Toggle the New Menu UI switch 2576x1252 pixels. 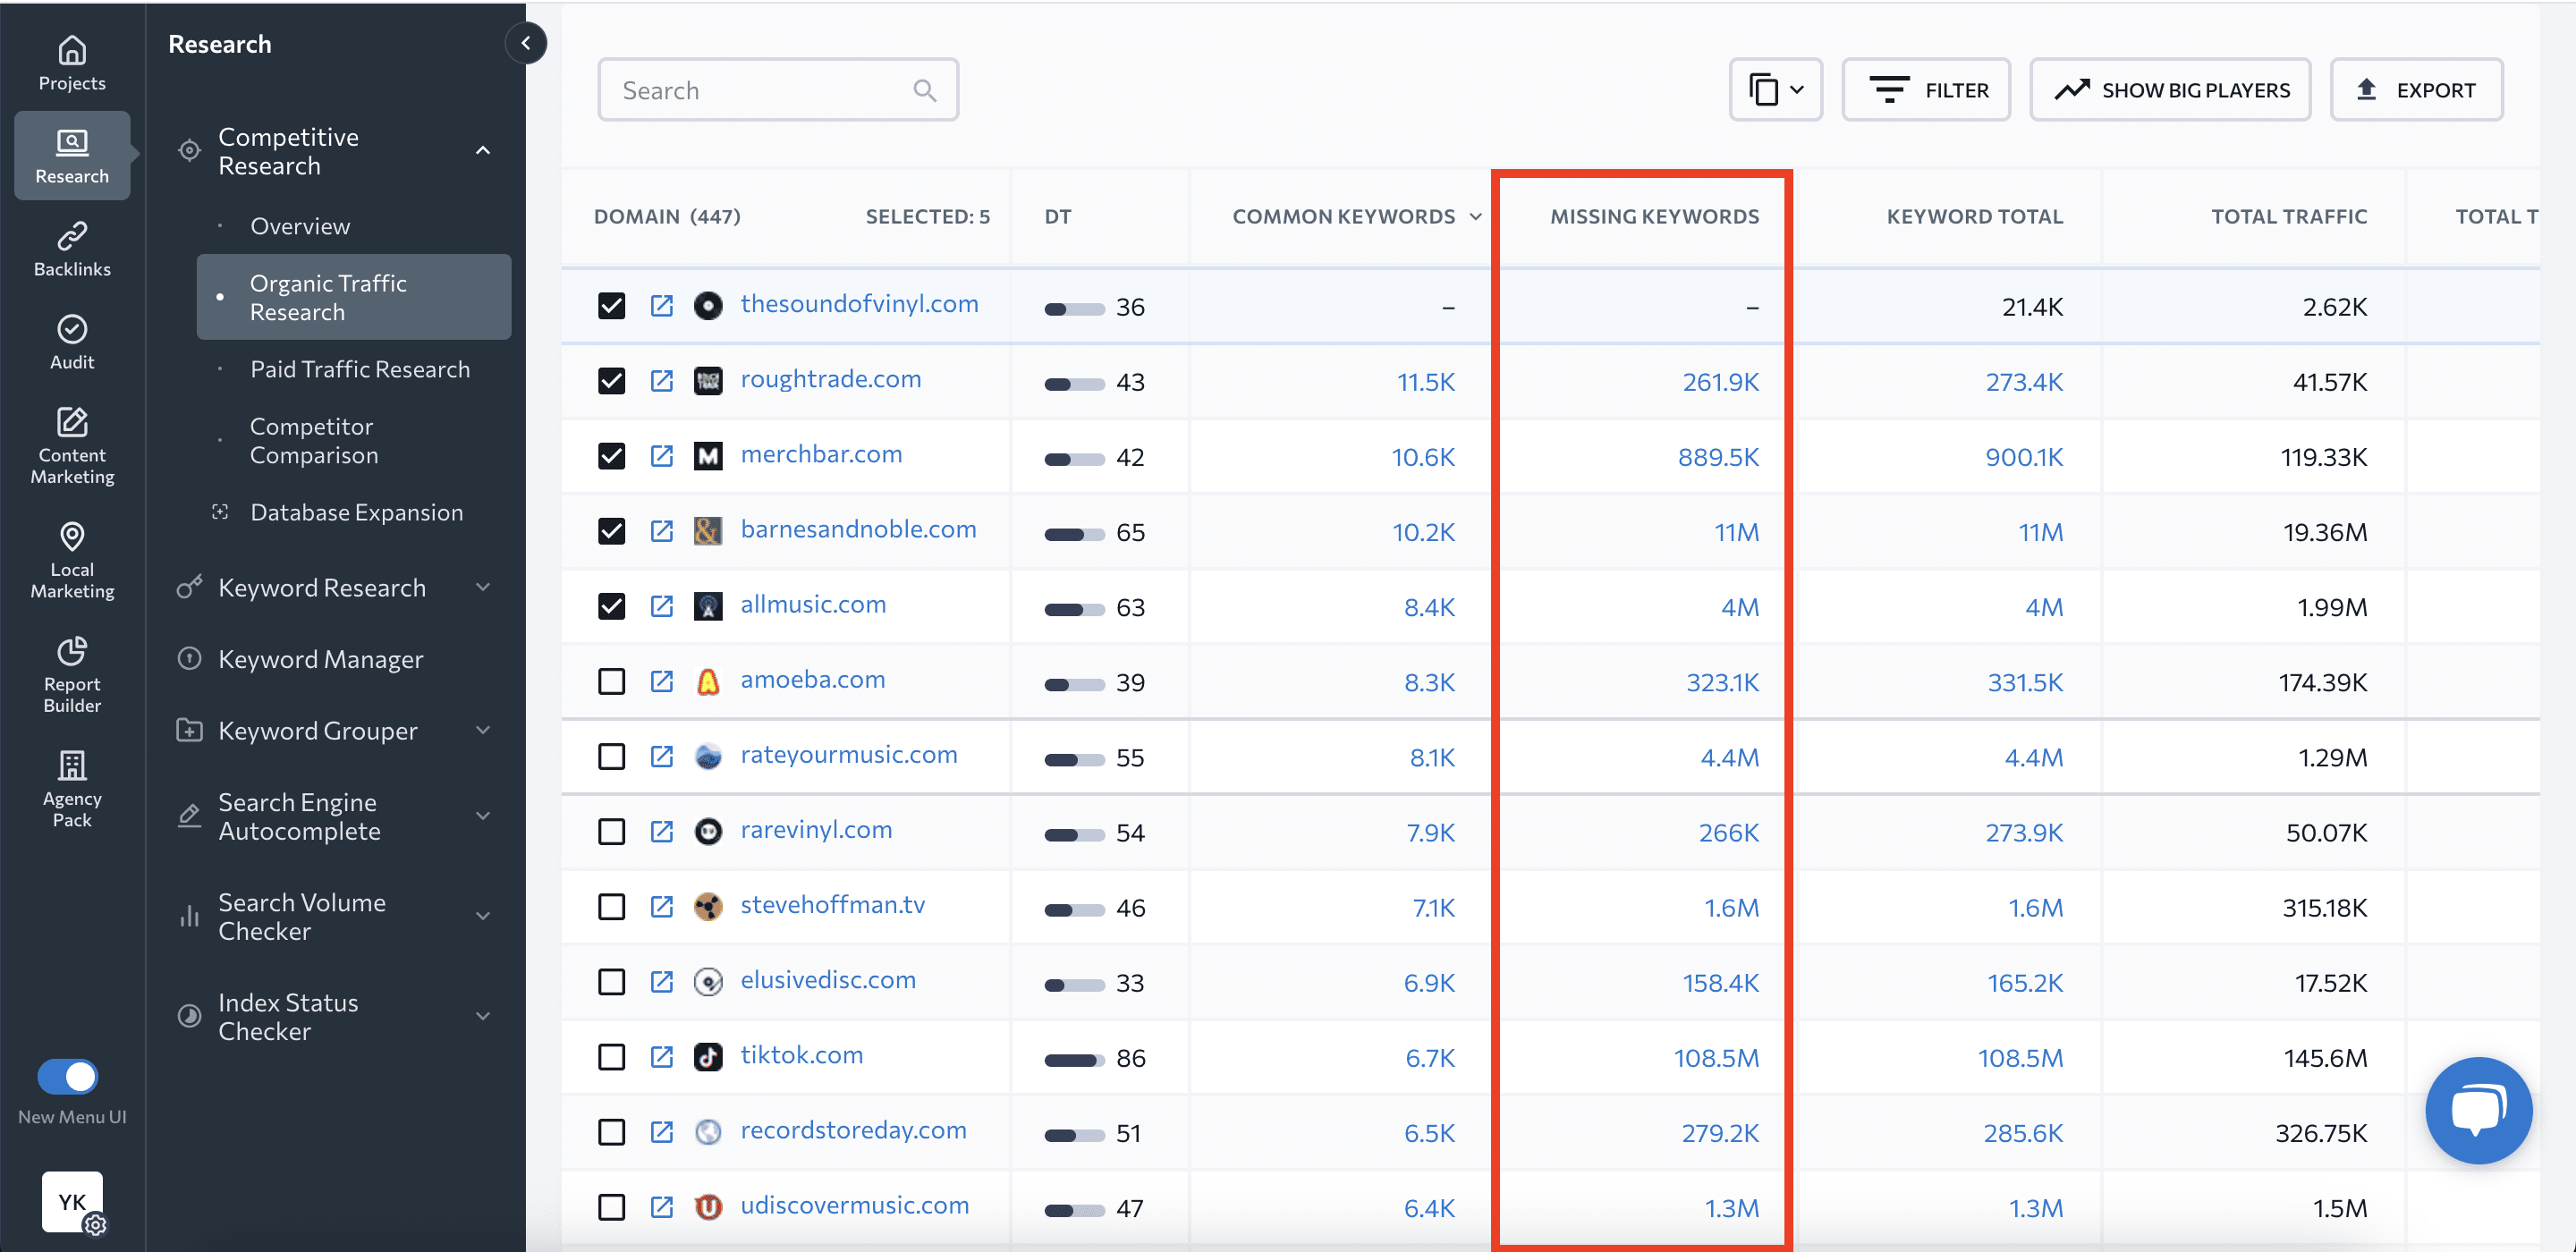66,1077
